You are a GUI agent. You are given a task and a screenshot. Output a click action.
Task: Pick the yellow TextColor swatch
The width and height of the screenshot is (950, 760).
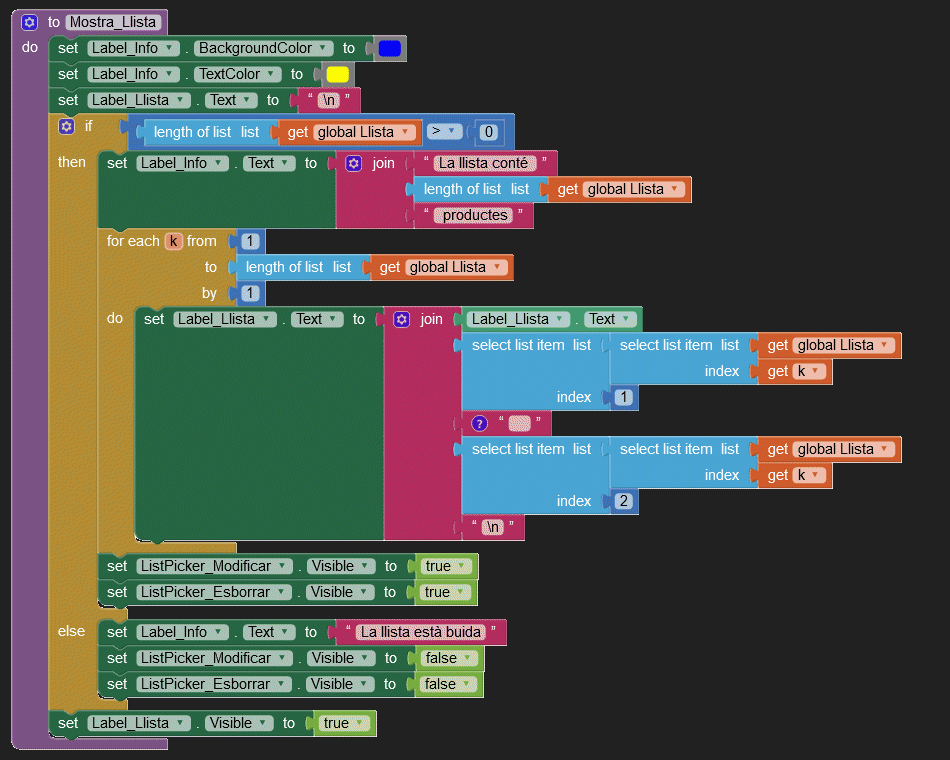338,74
